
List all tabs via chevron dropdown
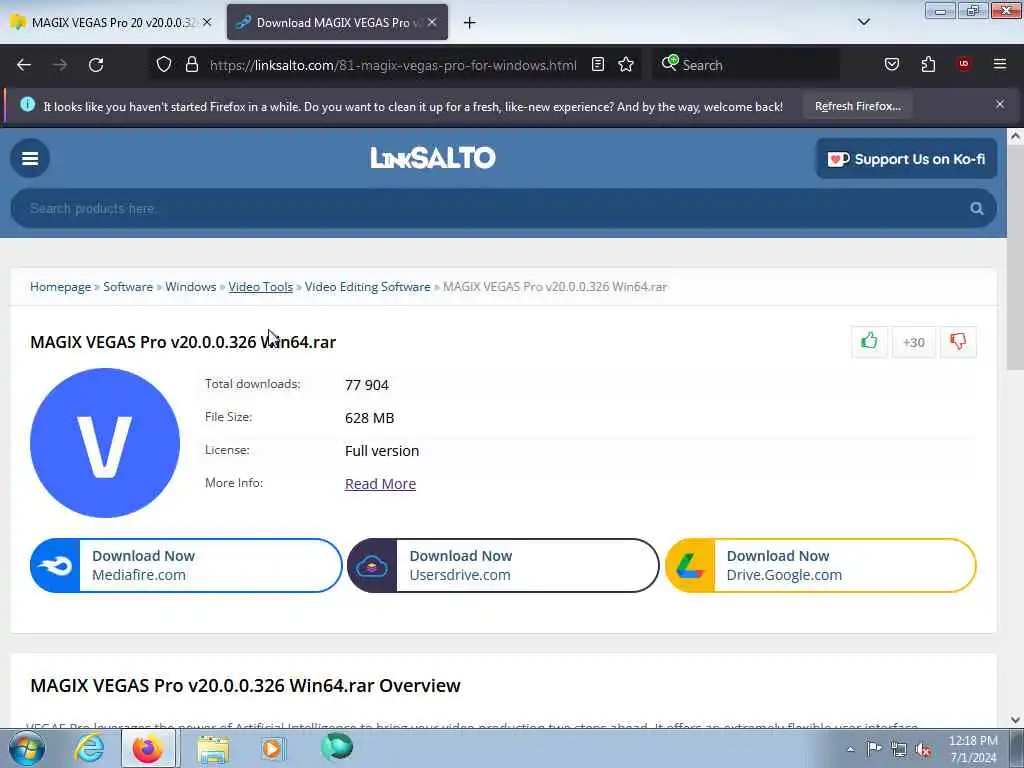(x=864, y=22)
